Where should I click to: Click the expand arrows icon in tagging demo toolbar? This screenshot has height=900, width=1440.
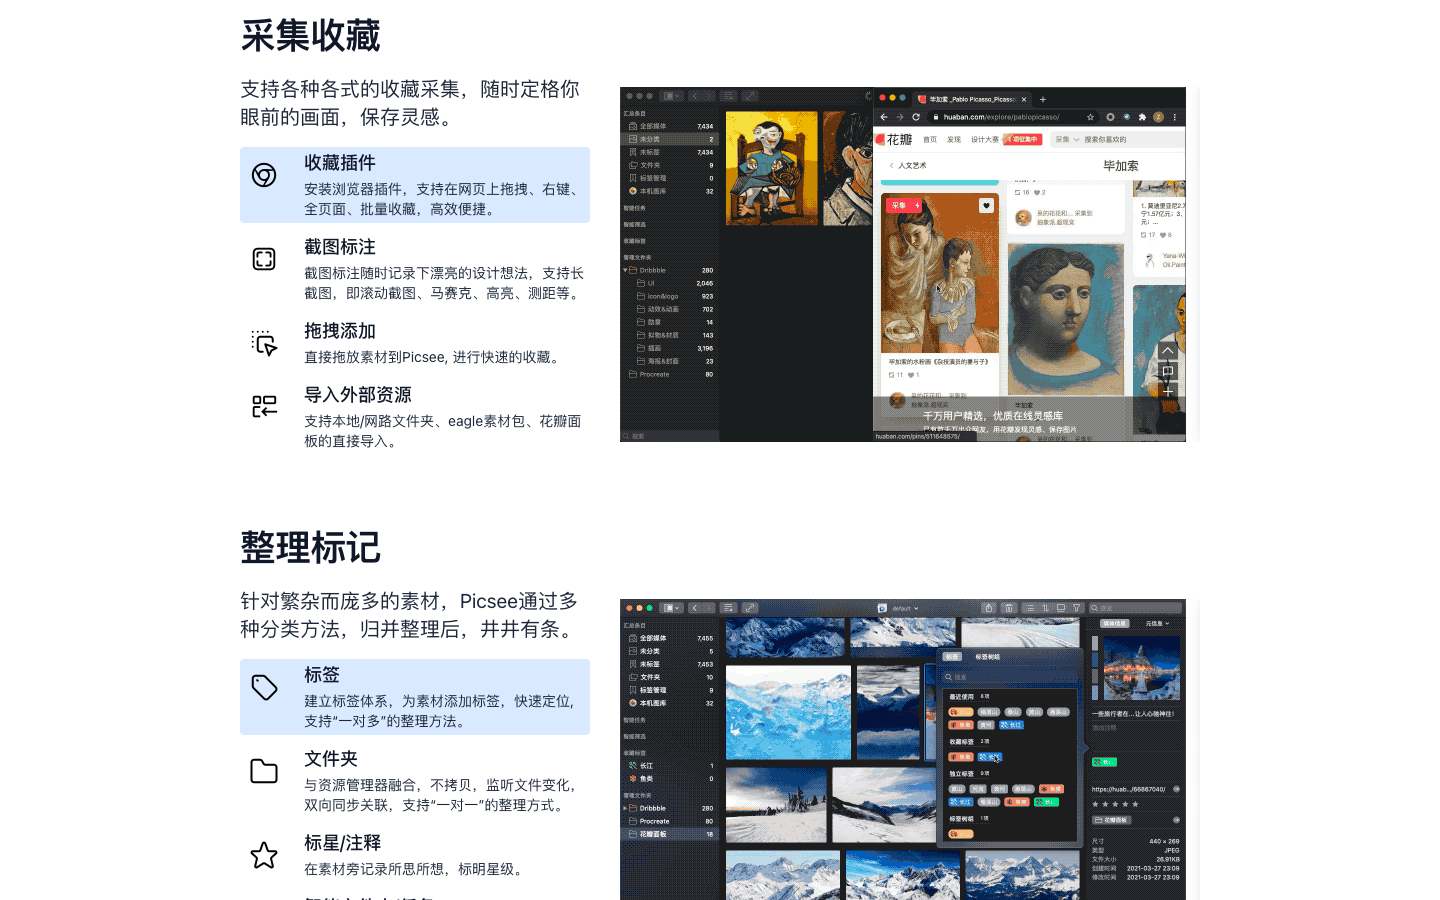point(750,608)
